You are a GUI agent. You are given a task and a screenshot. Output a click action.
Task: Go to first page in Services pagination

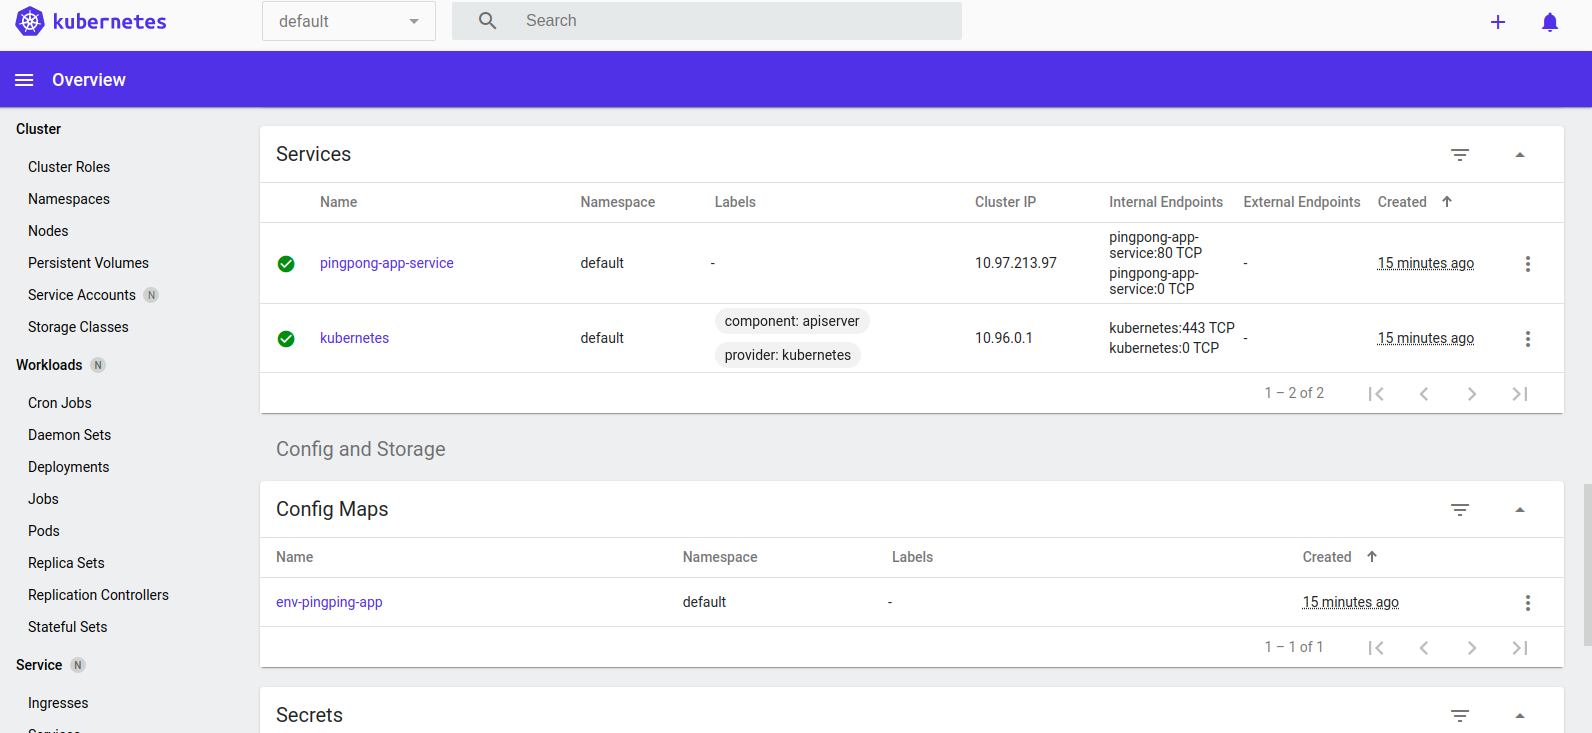click(1376, 394)
